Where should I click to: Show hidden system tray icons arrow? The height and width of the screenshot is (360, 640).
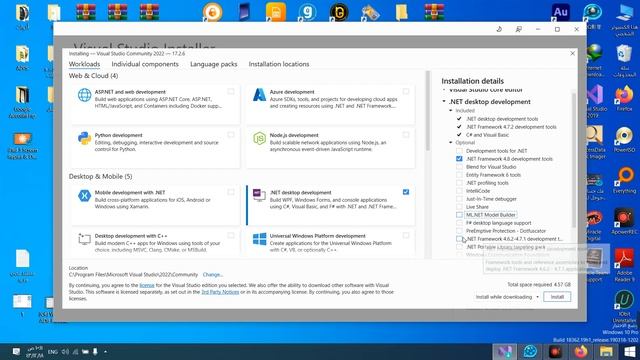point(105,351)
